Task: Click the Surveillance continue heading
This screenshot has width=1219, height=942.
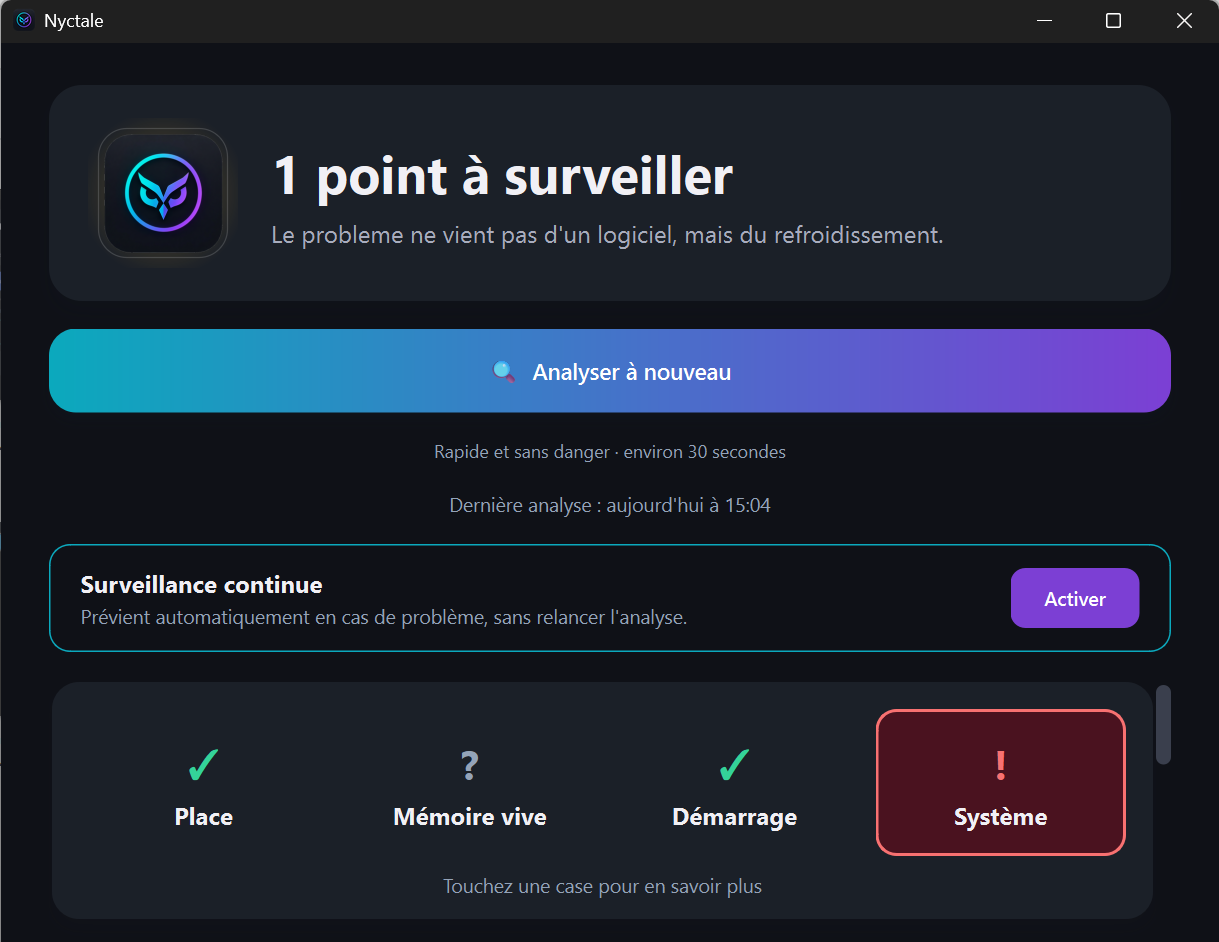Action: (x=201, y=585)
